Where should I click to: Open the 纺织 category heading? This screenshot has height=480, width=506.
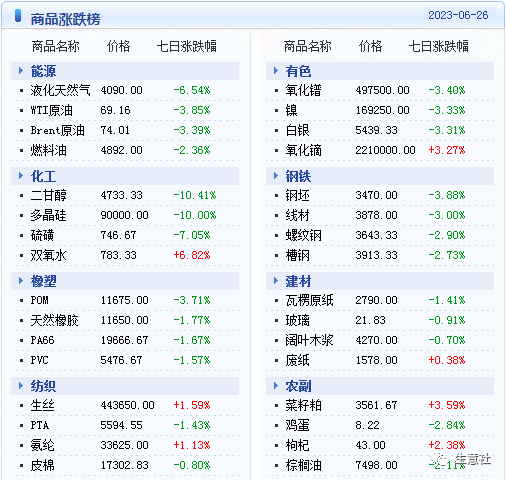(43, 386)
